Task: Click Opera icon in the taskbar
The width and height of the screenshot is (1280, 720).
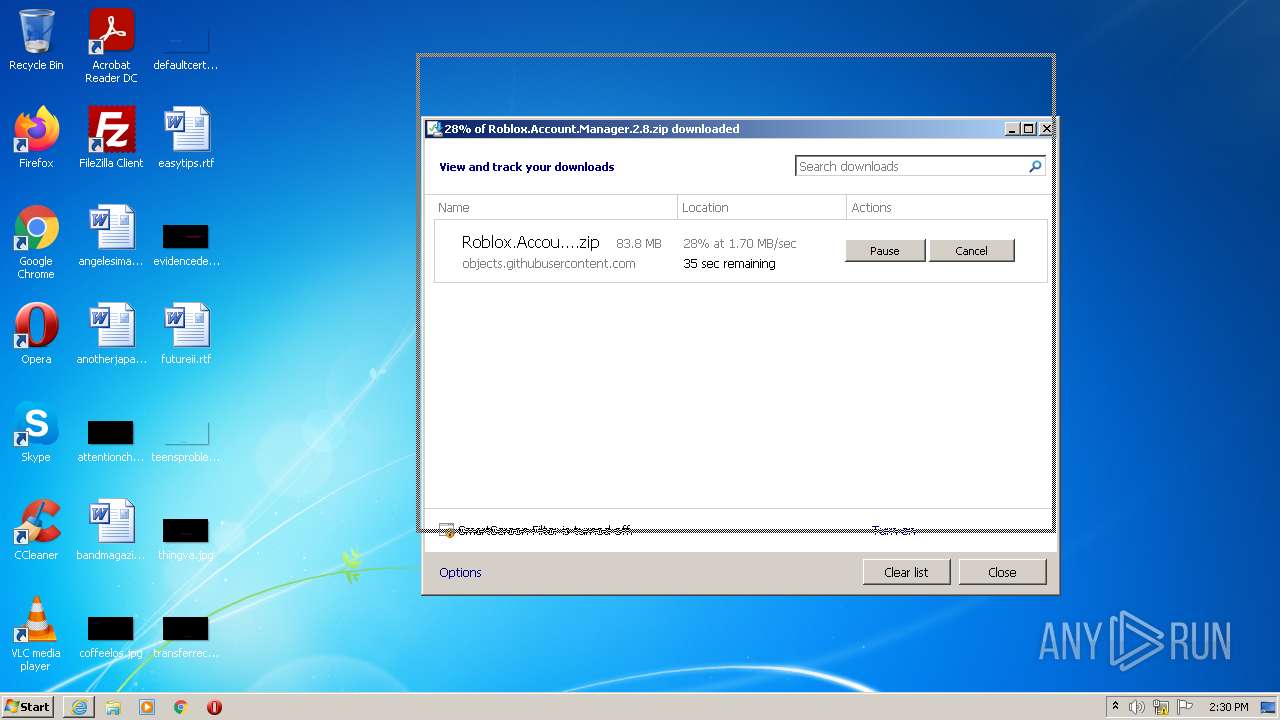Action: pos(214,707)
